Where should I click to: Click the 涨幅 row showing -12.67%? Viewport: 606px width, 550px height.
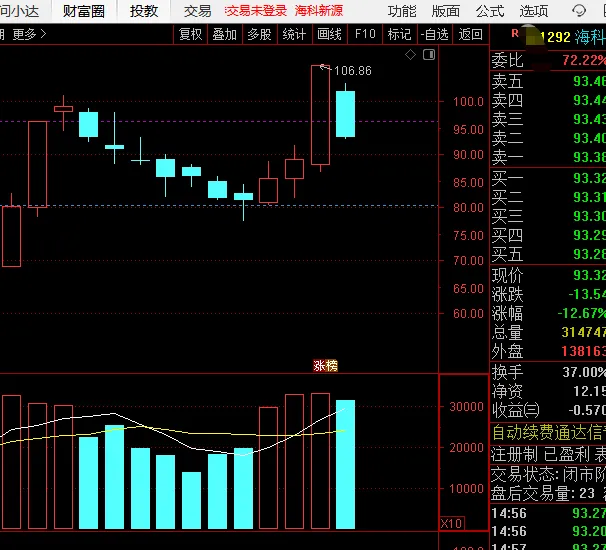pos(548,313)
